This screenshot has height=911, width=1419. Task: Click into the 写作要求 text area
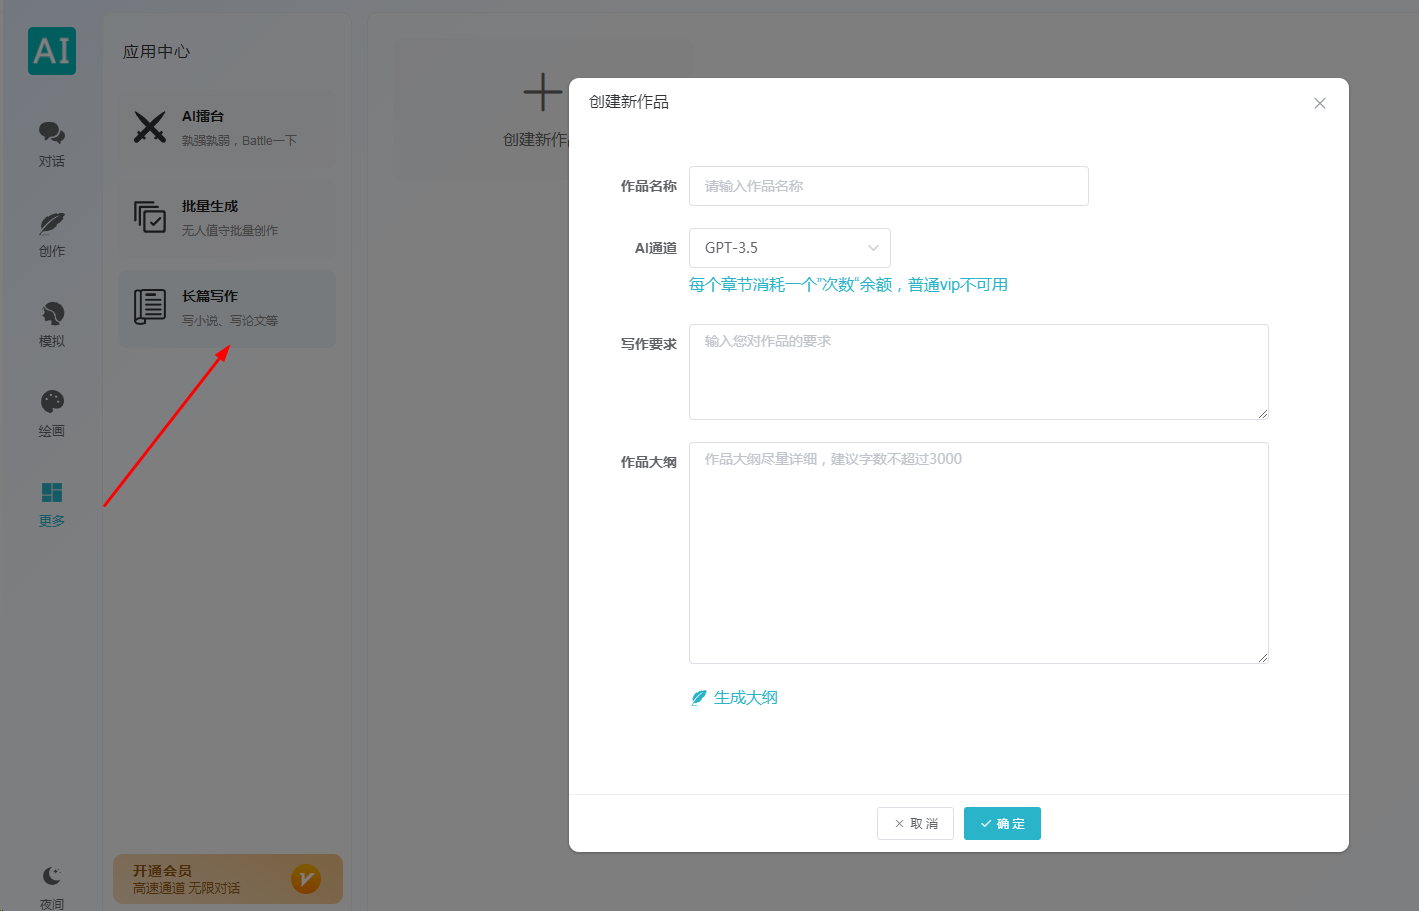coord(979,372)
